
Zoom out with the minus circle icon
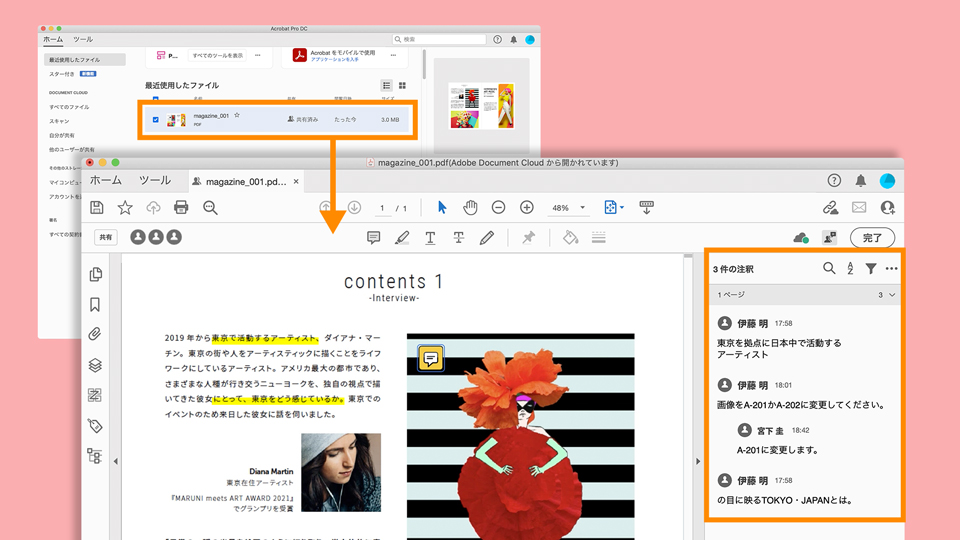(x=498, y=208)
